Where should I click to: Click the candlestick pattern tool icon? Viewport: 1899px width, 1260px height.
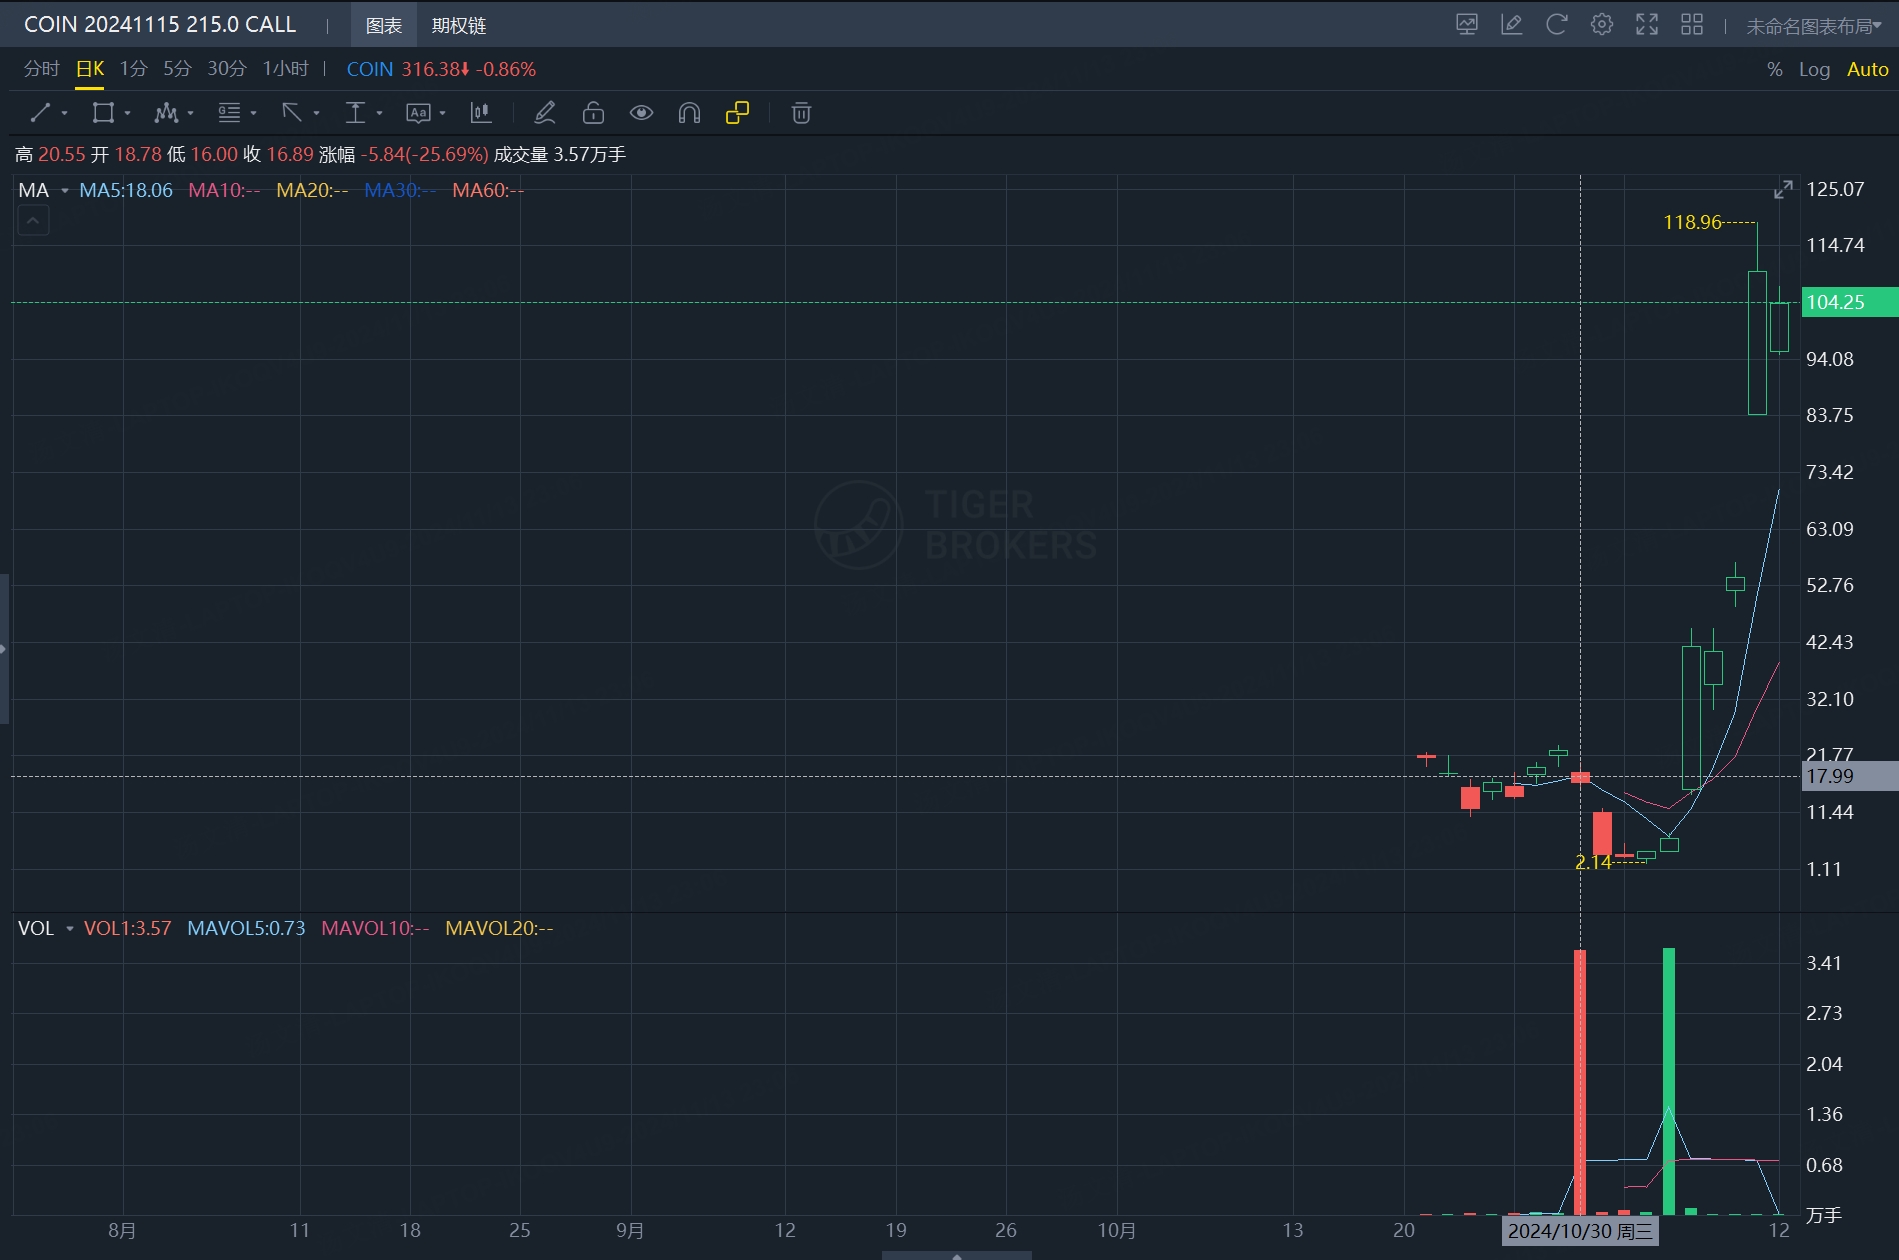(481, 113)
